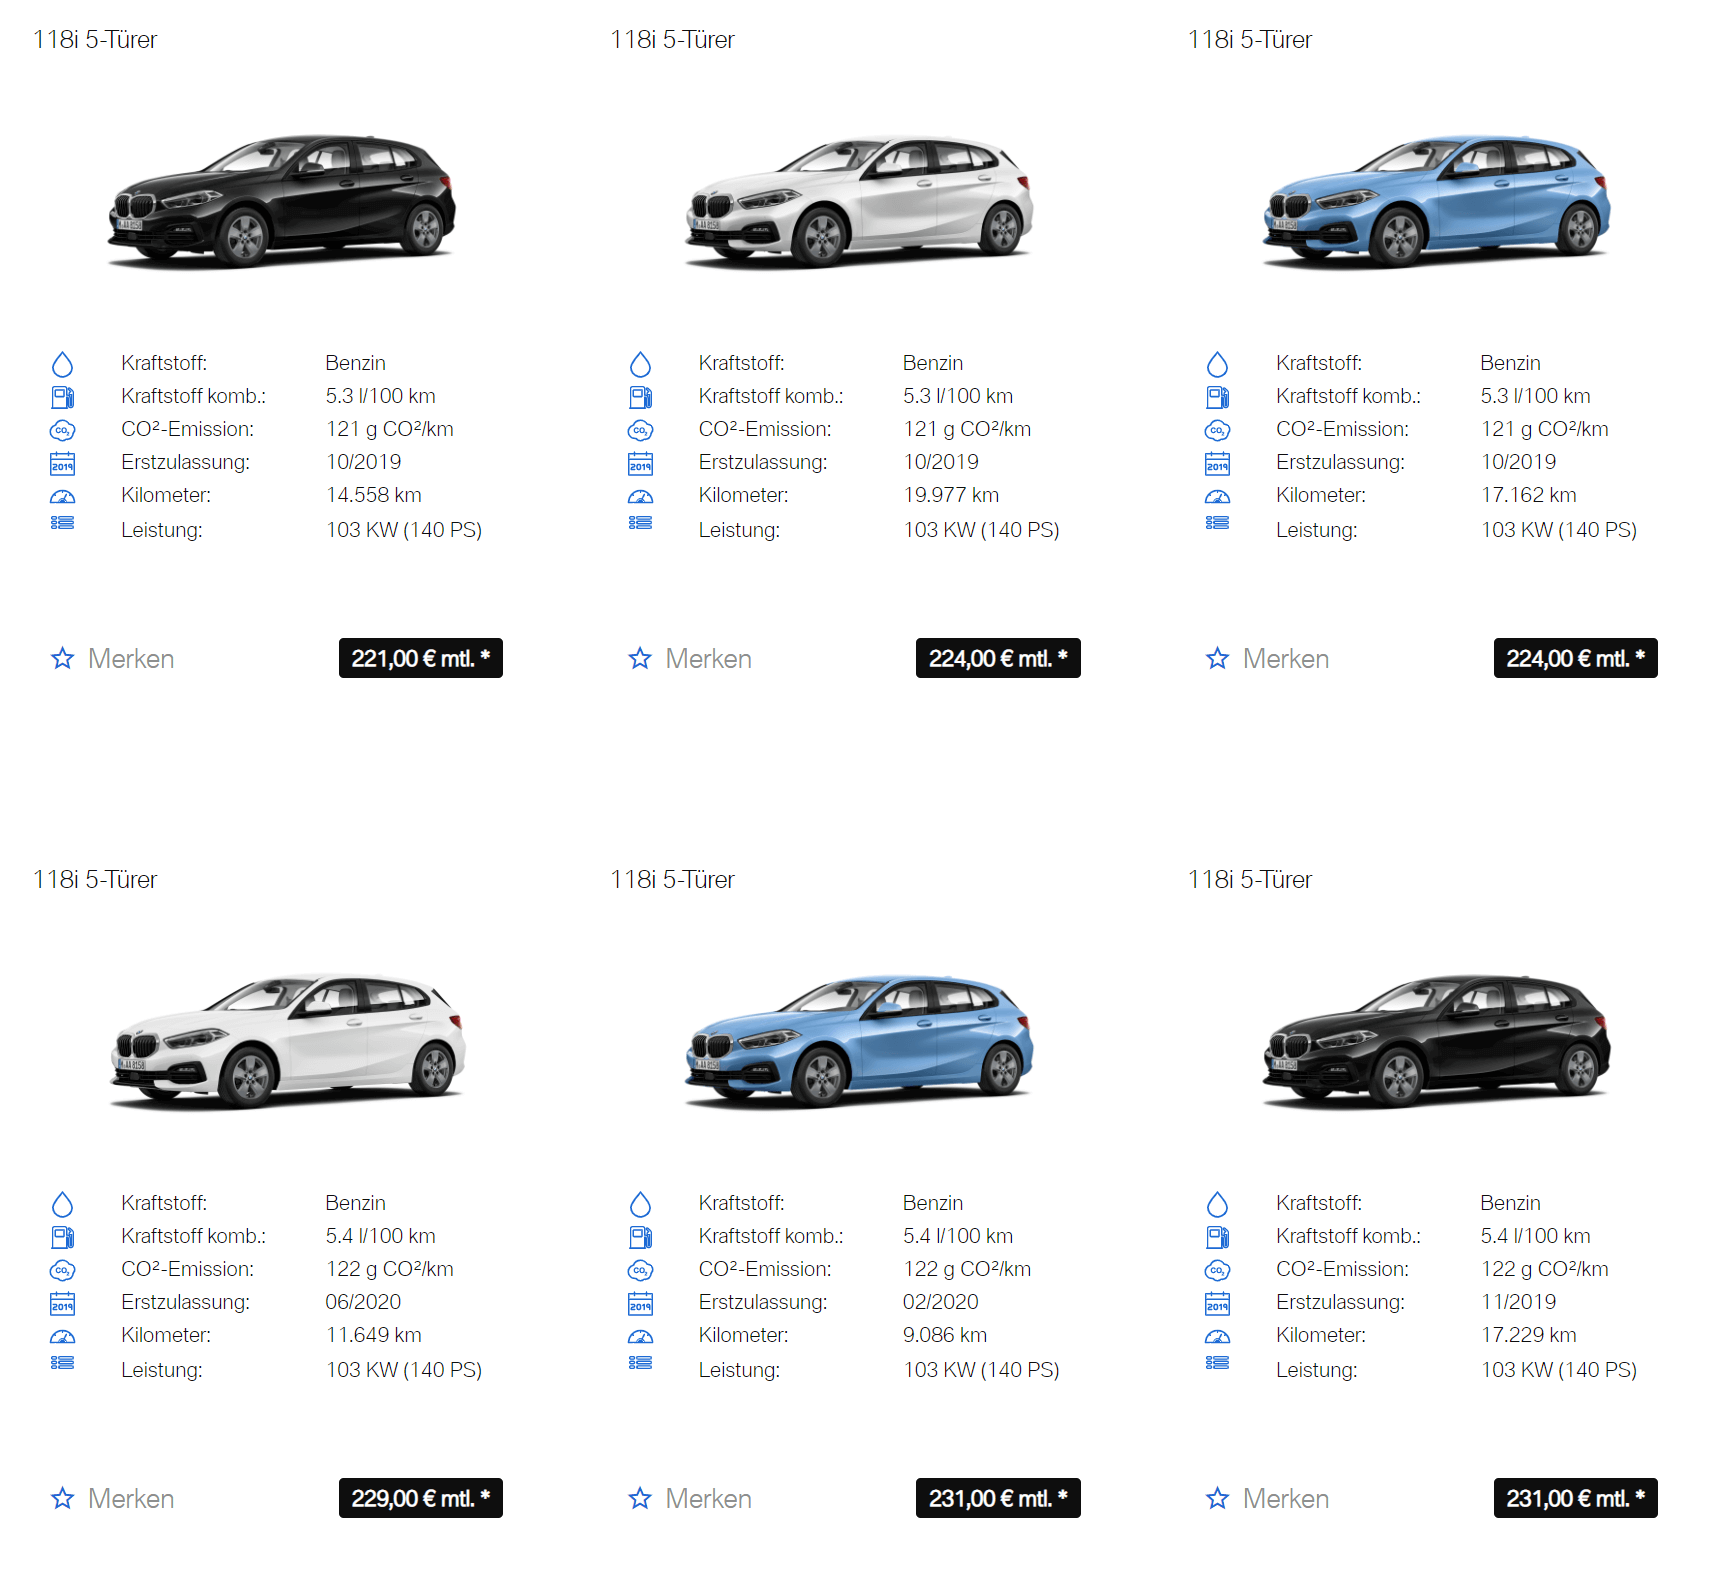Click the fuel pump icon on the 17.162 km car
Image resolution: width=1722 pixels, height=1576 pixels.
point(1217,397)
